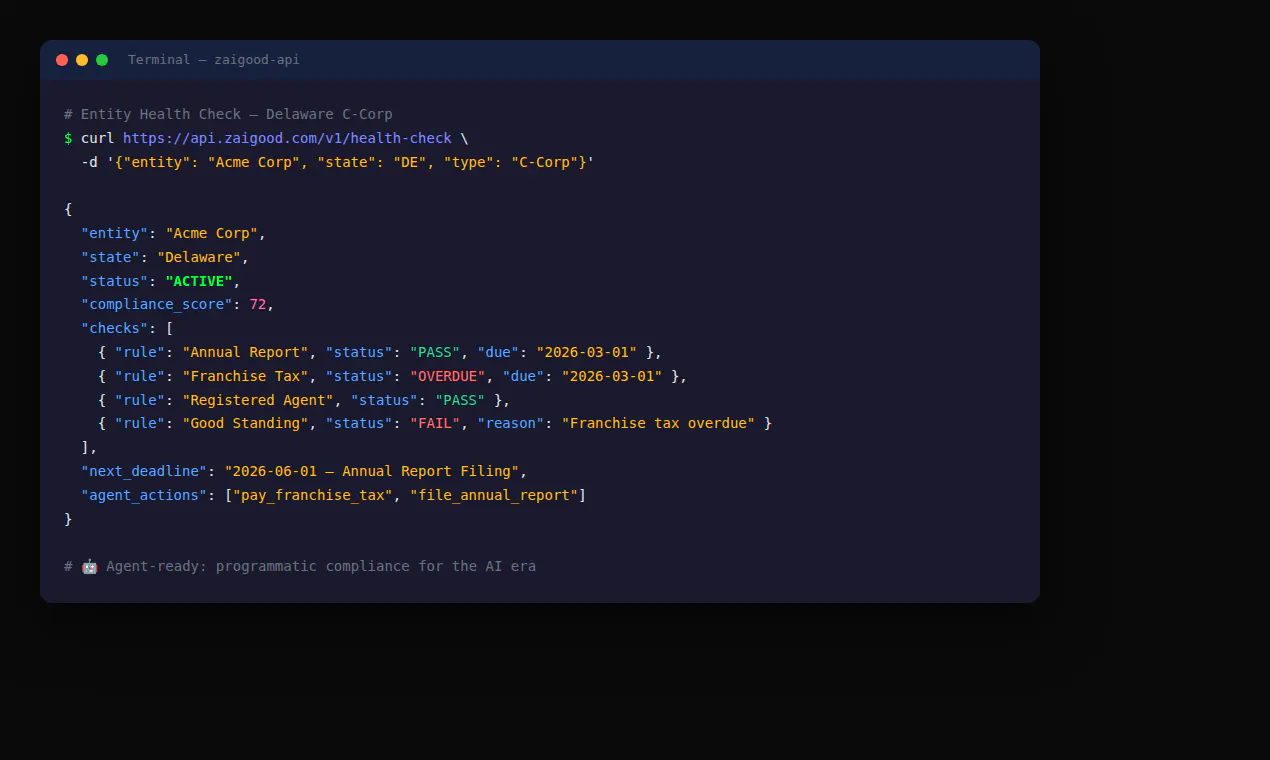Click the due date in the Franchise Tax row
The height and width of the screenshot is (760, 1270).
point(611,376)
